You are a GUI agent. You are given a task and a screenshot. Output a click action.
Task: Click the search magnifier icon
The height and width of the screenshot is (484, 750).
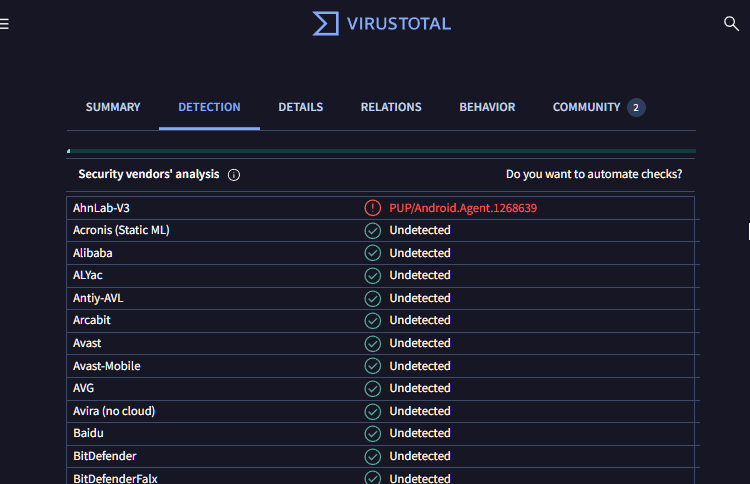tap(731, 24)
